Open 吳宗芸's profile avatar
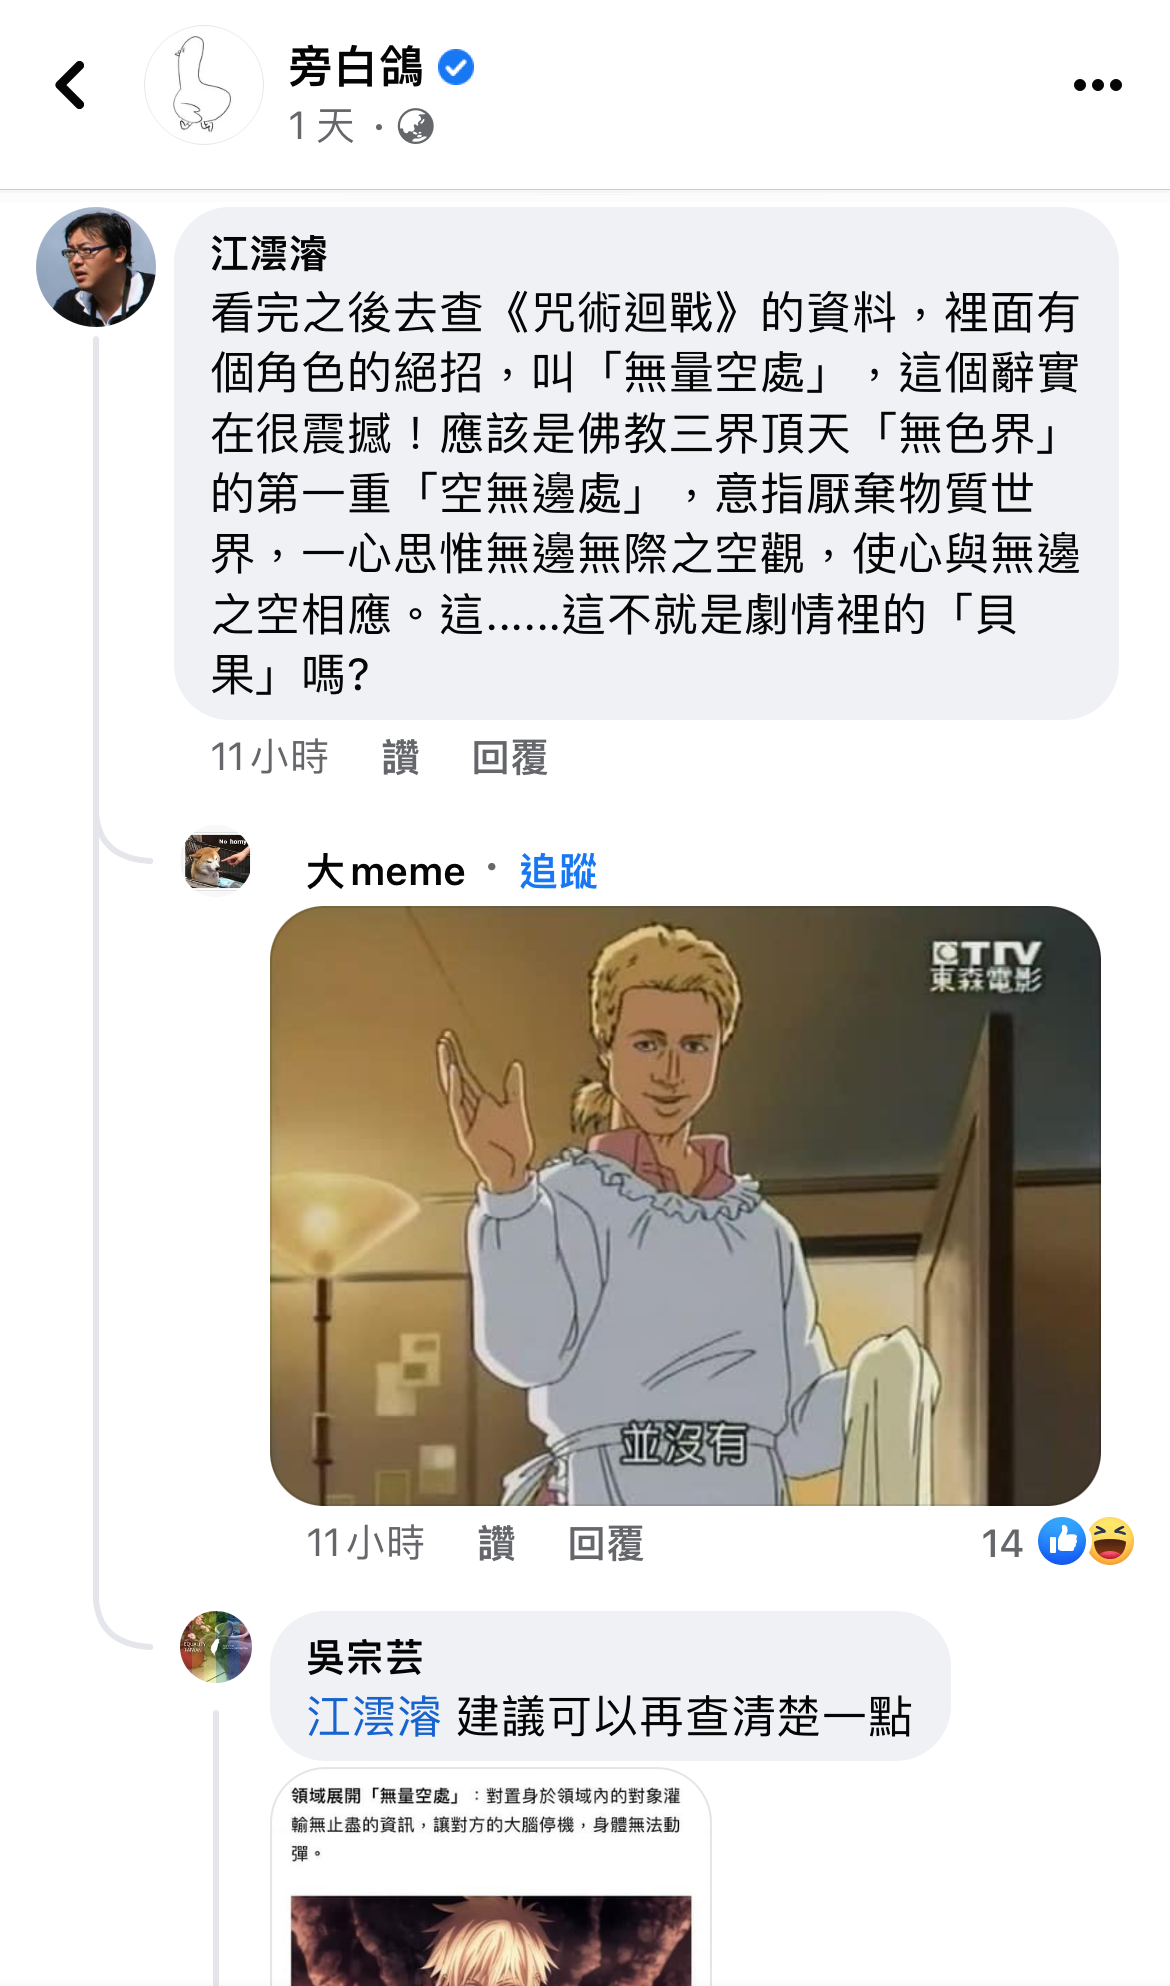This screenshot has height=1986, width=1170. [x=216, y=1647]
